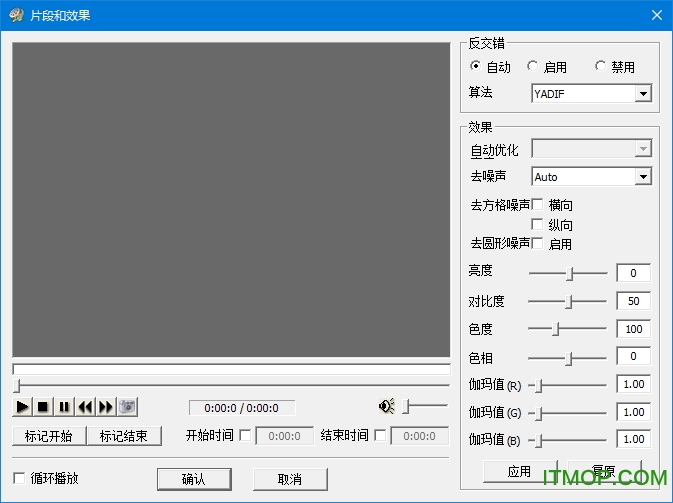Click the Stop playback button

pos(43,406)
